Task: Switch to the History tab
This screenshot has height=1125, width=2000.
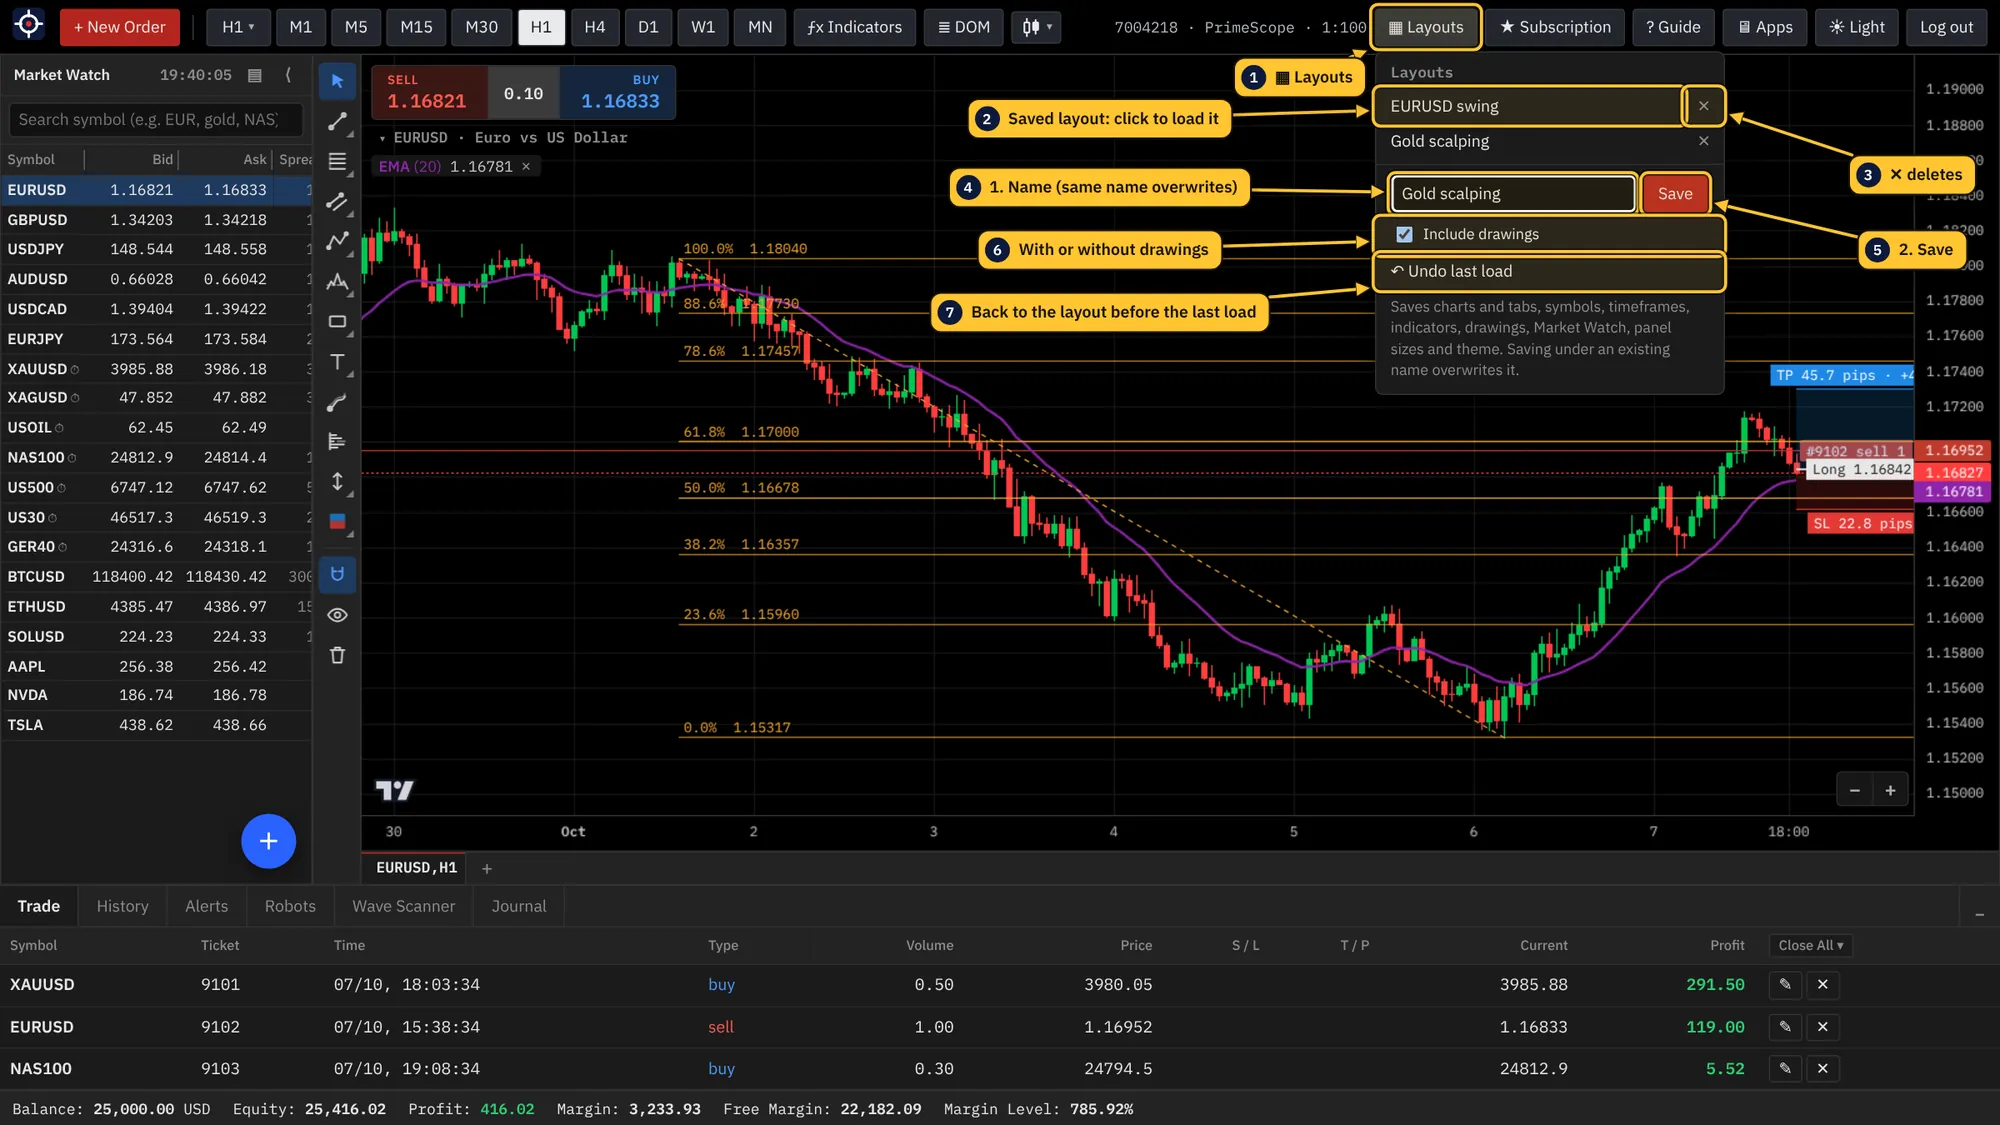Action: 122,906
